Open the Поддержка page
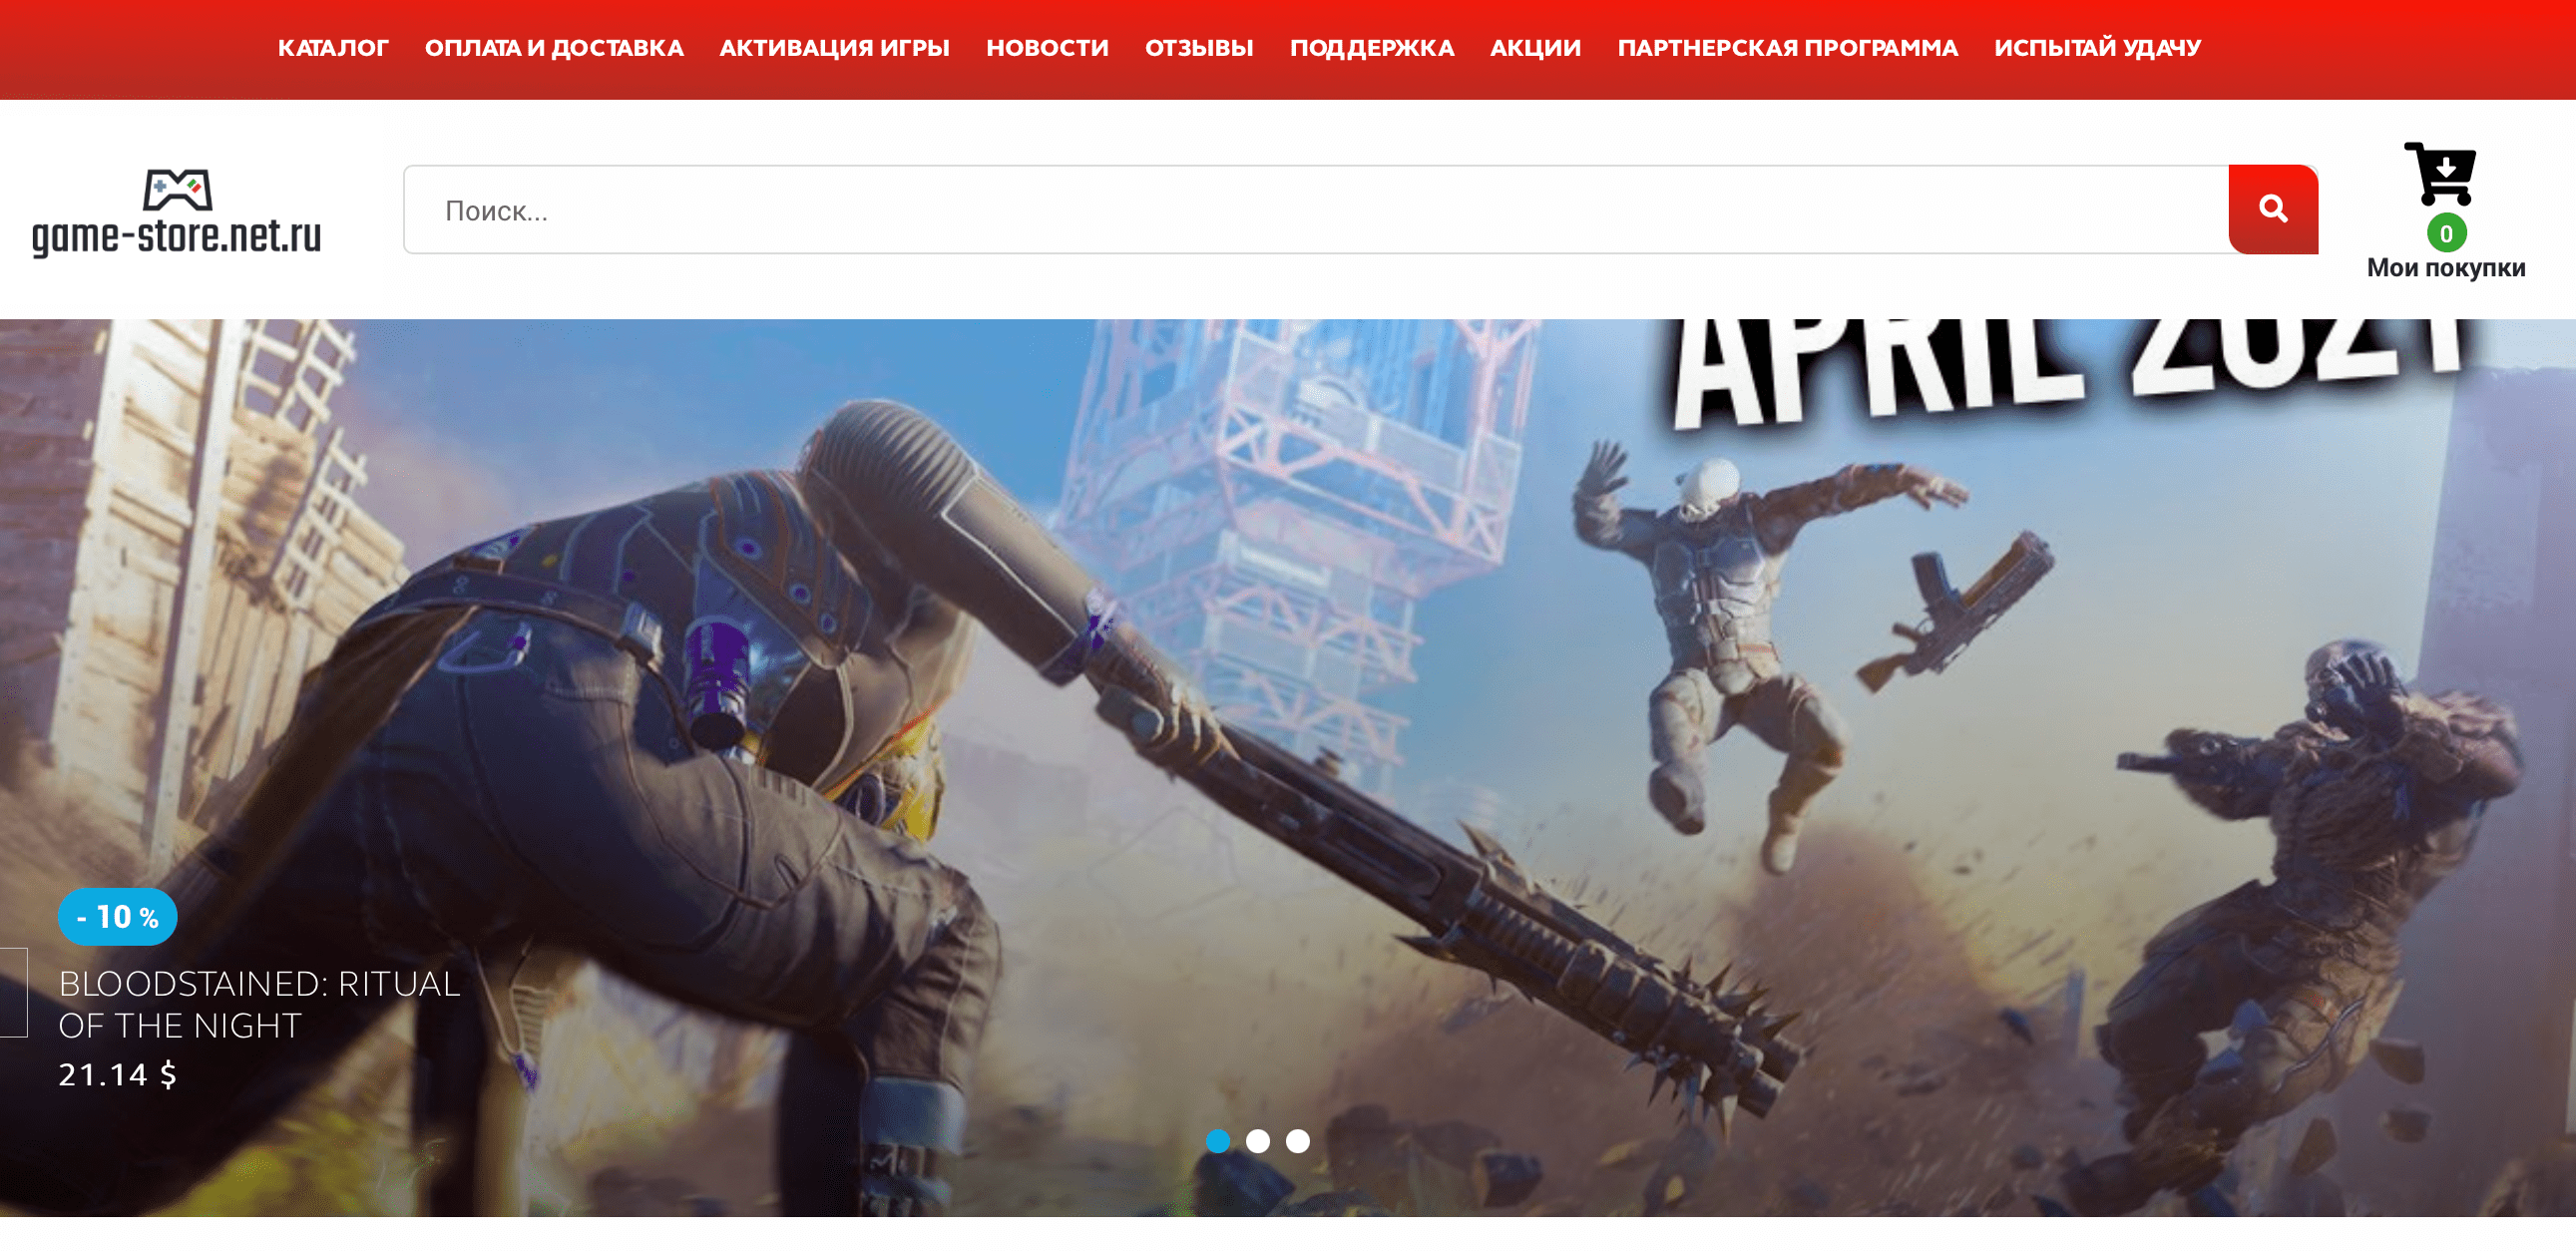 pyautogui.click(x=1372, y=48)
